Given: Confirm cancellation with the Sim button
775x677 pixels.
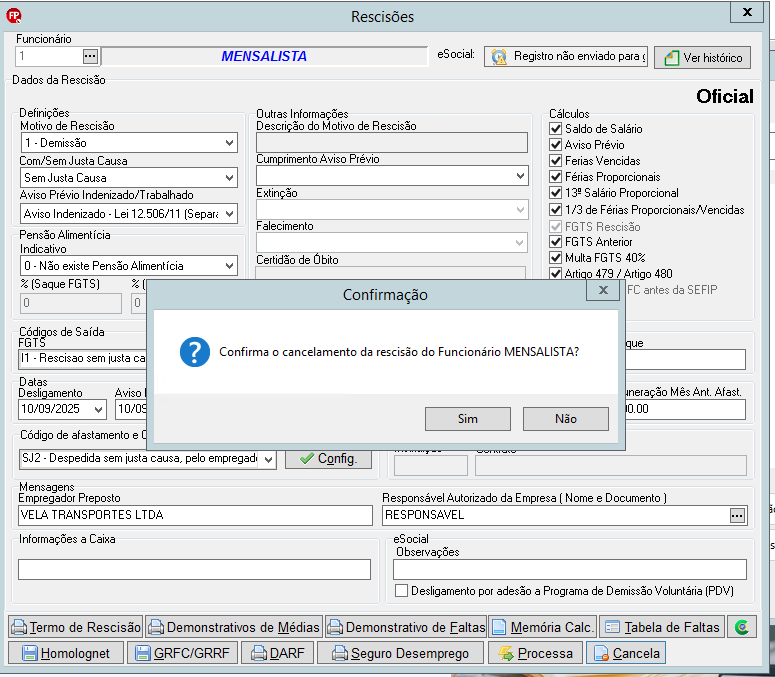Looking at the screenshot, I should (468, 419).
